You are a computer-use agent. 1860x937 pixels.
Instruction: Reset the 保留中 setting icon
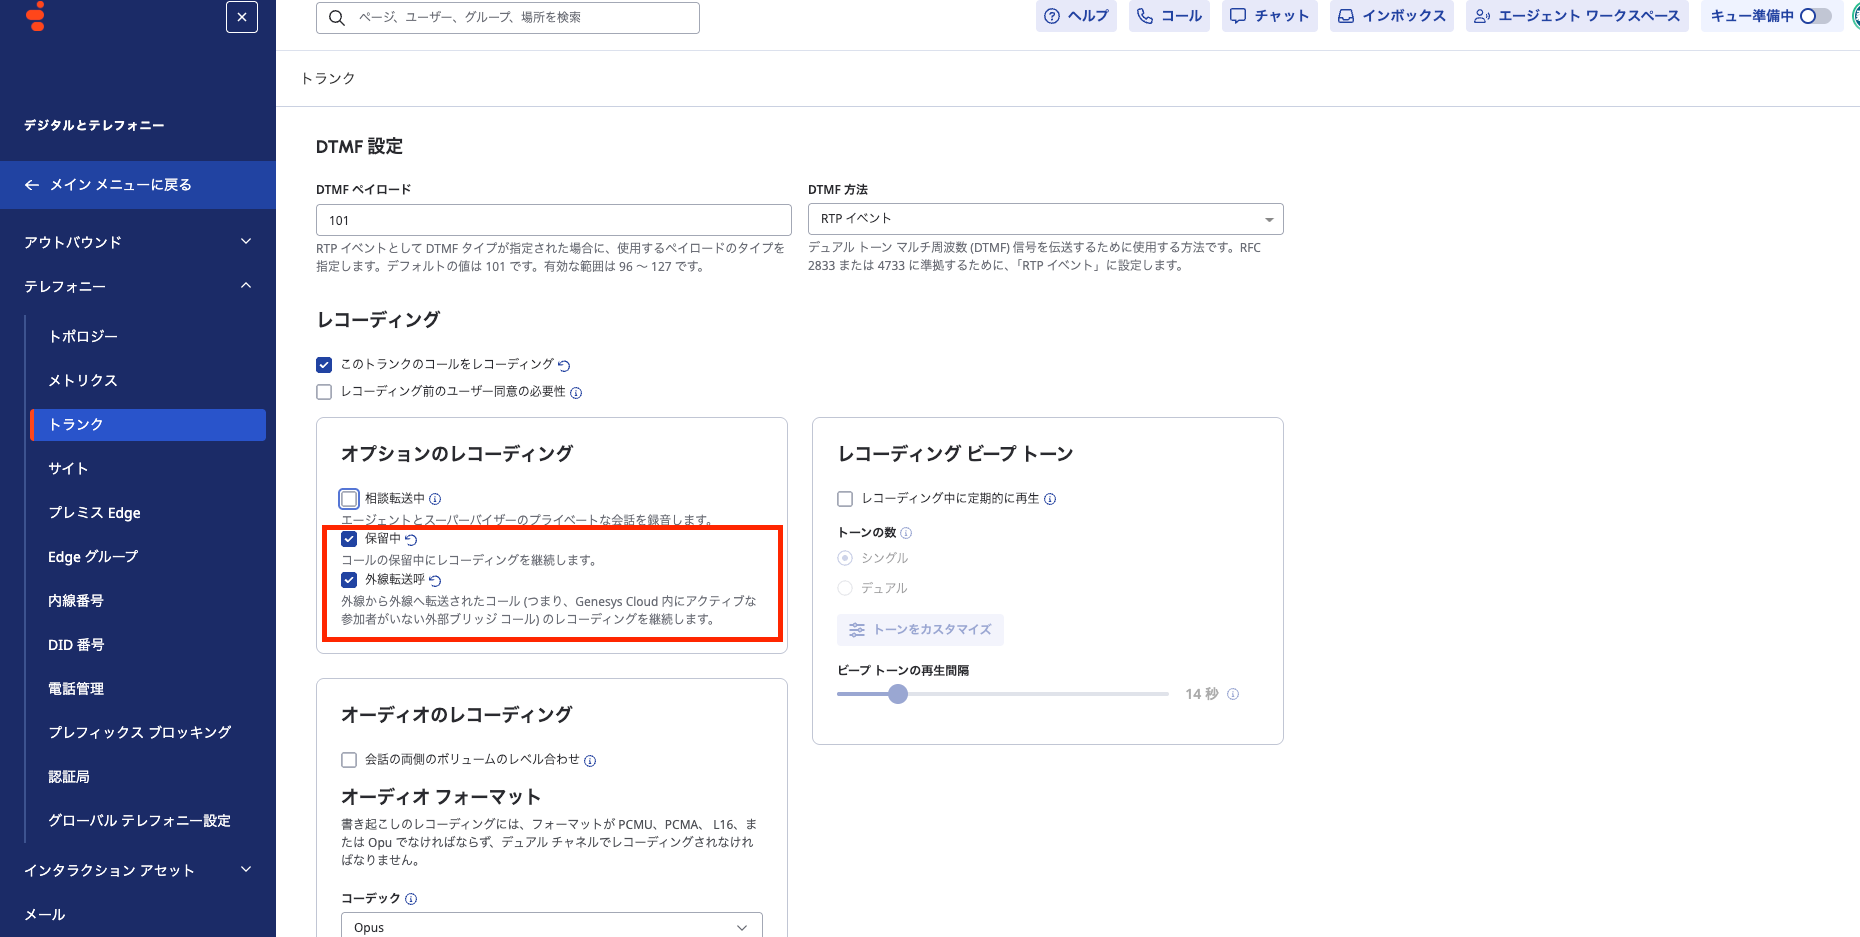pos(411,540)
